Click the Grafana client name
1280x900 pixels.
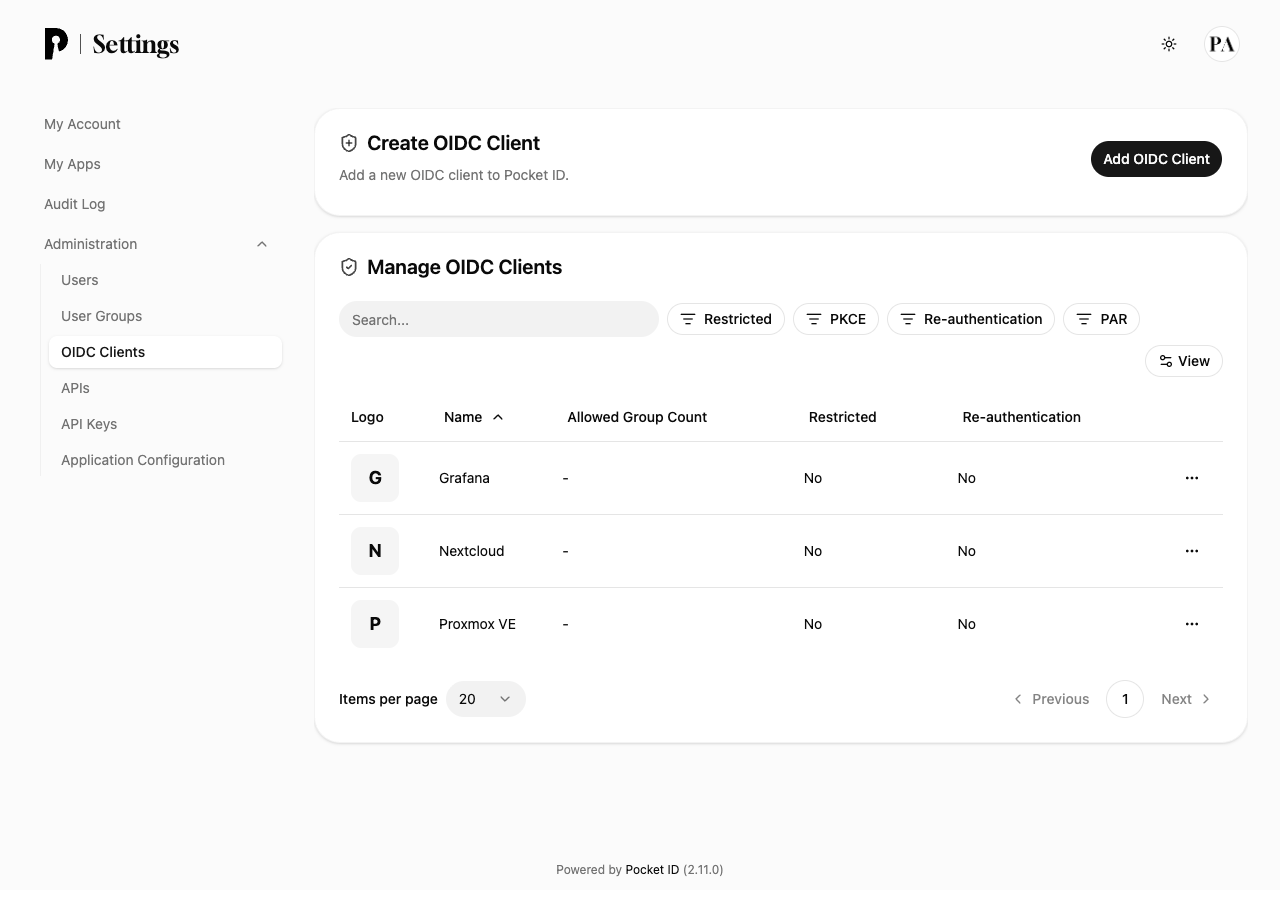(464, 478)
